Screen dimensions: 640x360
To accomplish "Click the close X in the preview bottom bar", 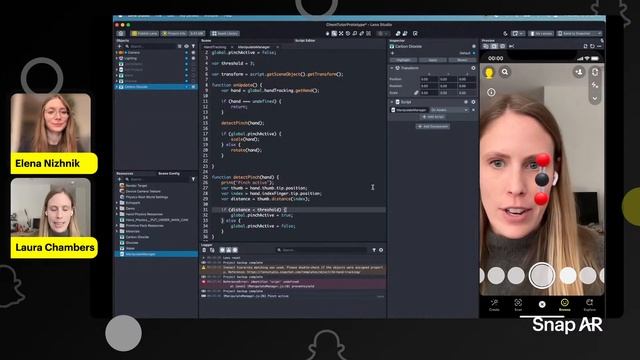I will pos(542,304).
